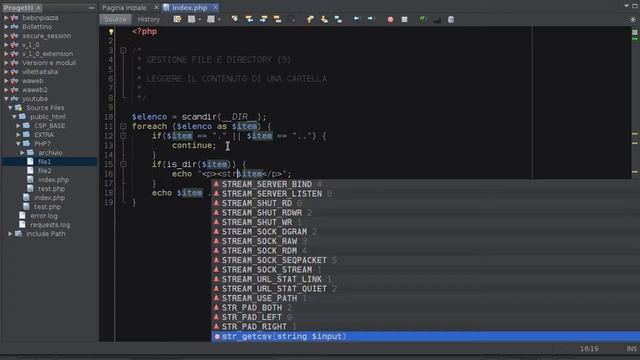Image resolution: width=640 pixels, height=360 pixels.
Task: Click the Find Next Occurrence toolbar icon
Action: click(x=263, y=19)
